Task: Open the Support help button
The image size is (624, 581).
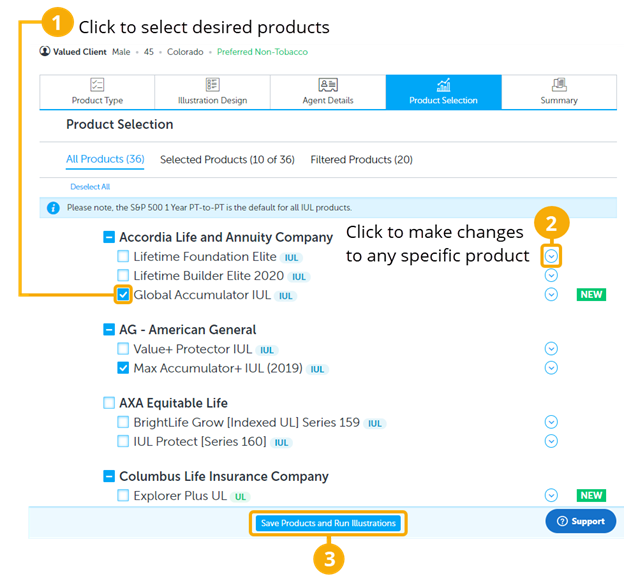Action: click(x=581, y=521)
